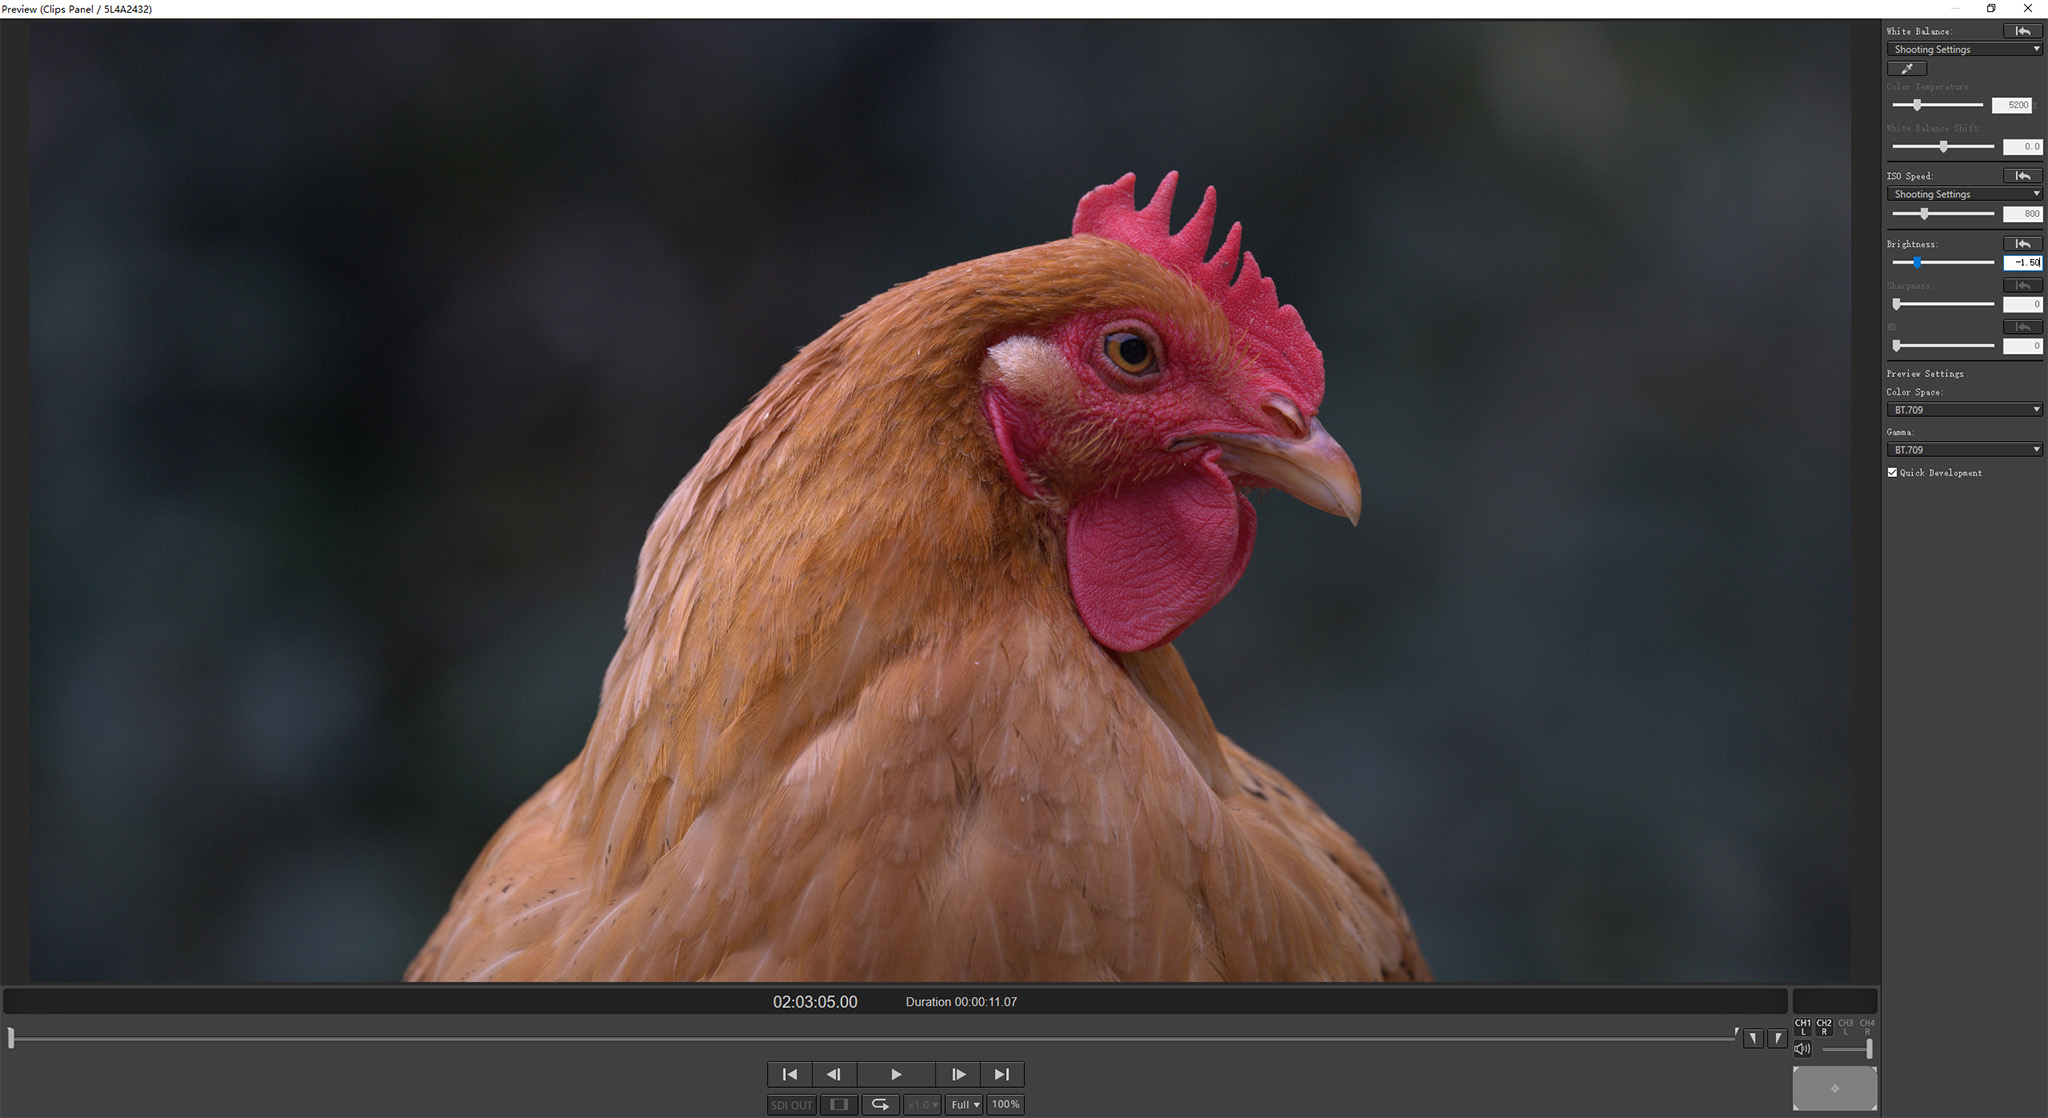
Task: Pick white balance with the eyedropper tool
Action: 1906,69
